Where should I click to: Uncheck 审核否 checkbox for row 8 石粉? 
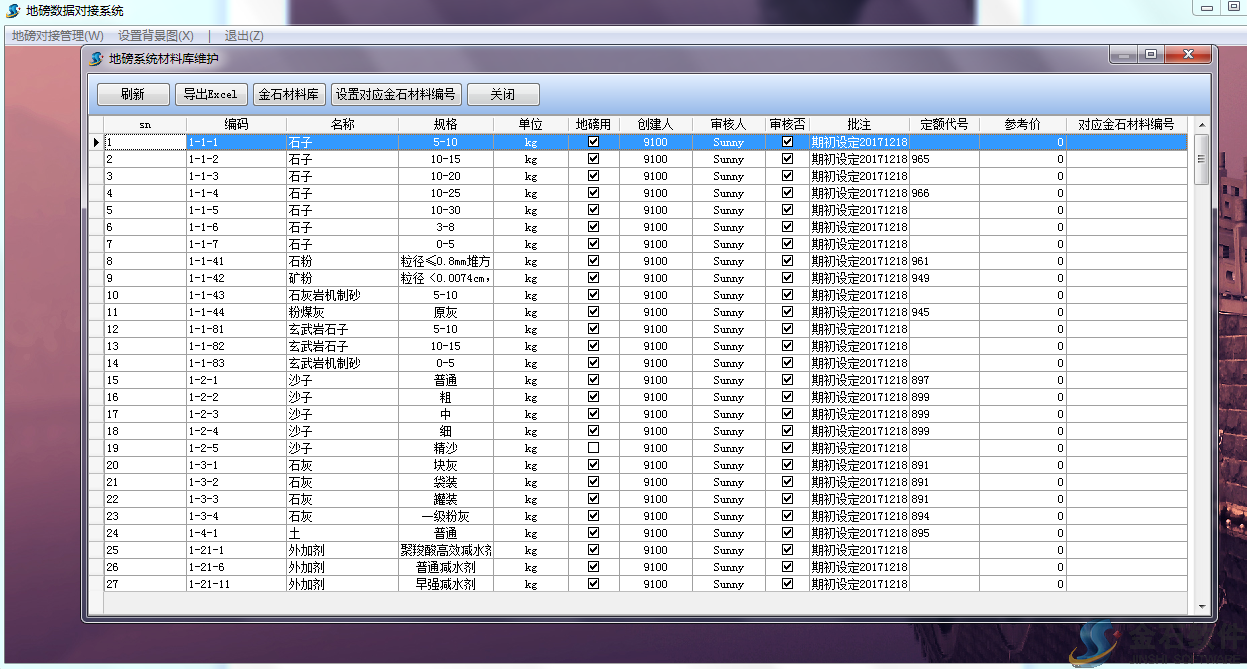click(x=787, y=261)
